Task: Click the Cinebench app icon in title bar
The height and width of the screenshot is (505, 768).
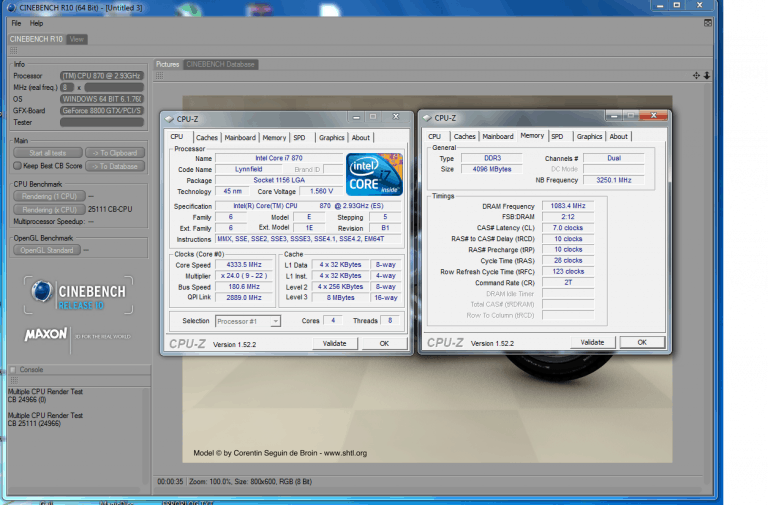Action: (x=12, y=7)
